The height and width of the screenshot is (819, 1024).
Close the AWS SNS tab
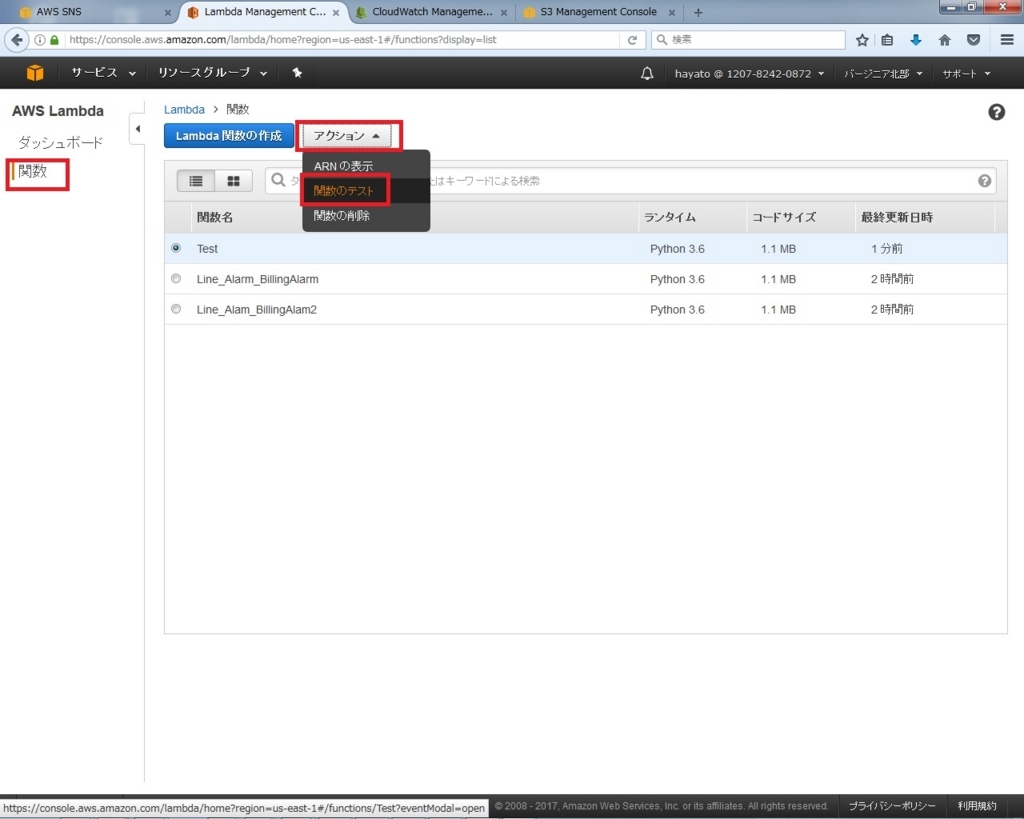168,12
